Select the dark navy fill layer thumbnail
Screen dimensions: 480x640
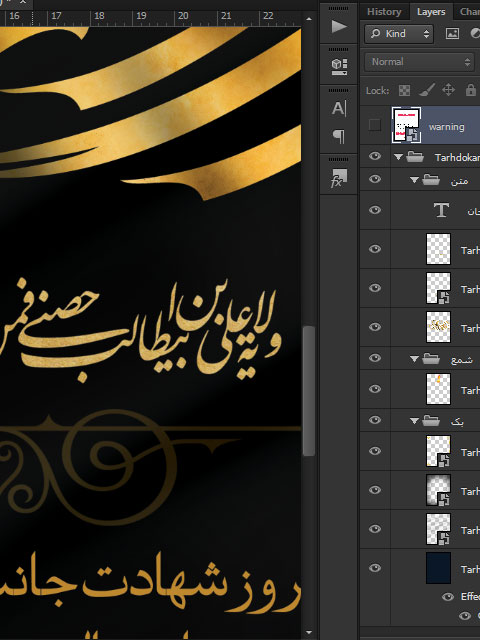click(438, 568)
